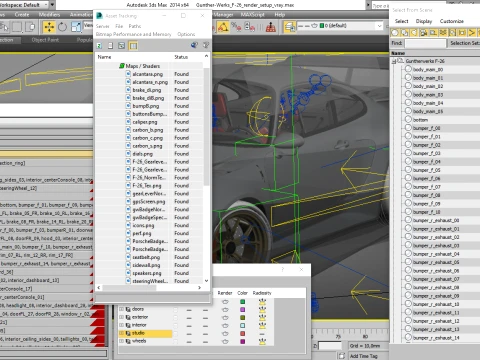Toggle render teapot for studio layer
Viewport: 480px width, 360px height.
225,333
